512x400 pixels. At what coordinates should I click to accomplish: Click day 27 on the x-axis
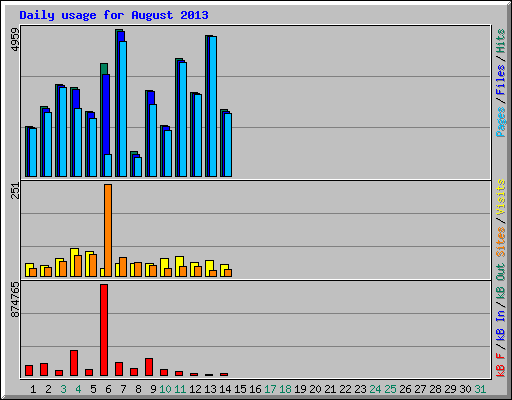[420, 389]
